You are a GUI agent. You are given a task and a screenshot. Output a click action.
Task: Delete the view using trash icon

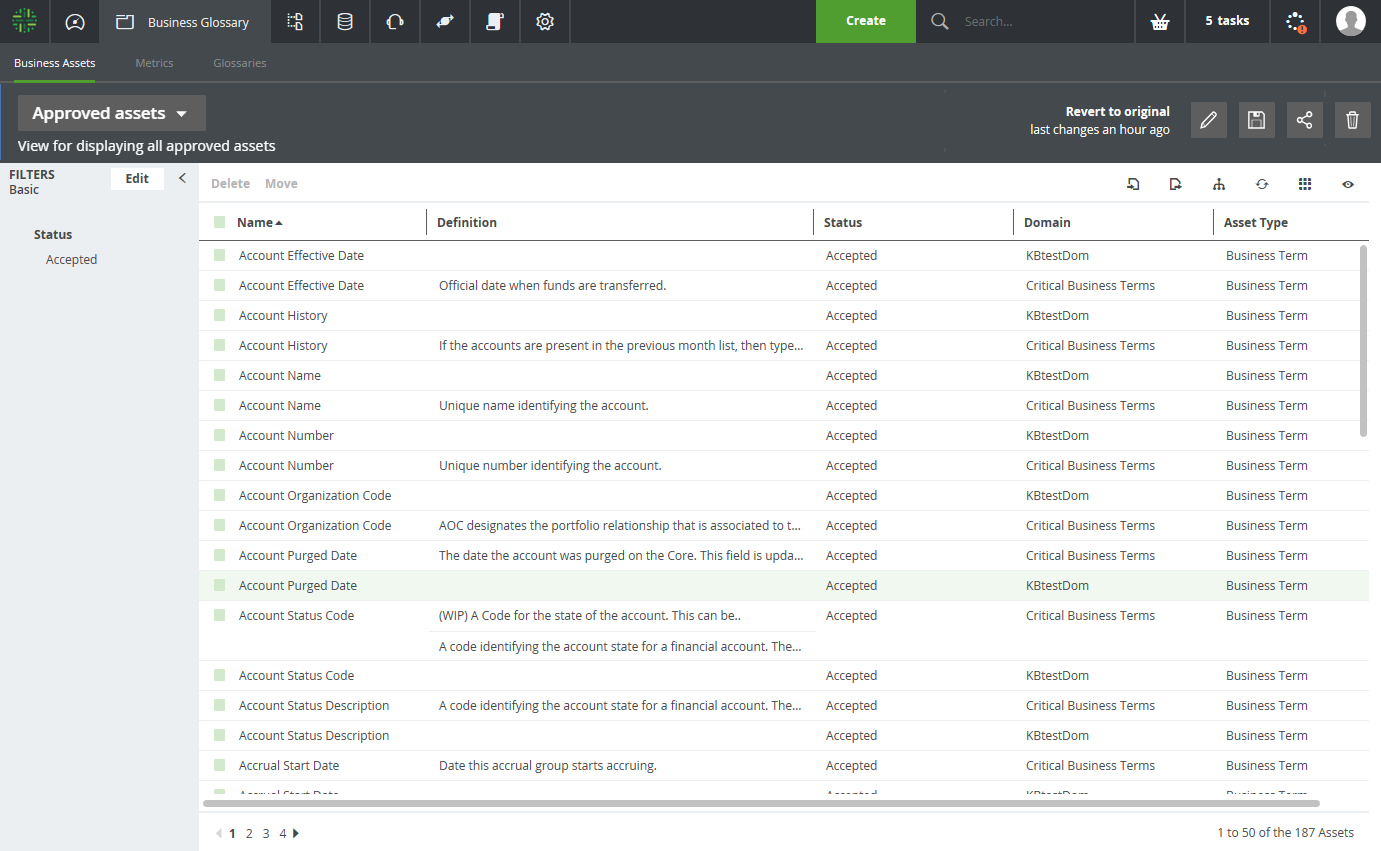[x=1353, y=120]
